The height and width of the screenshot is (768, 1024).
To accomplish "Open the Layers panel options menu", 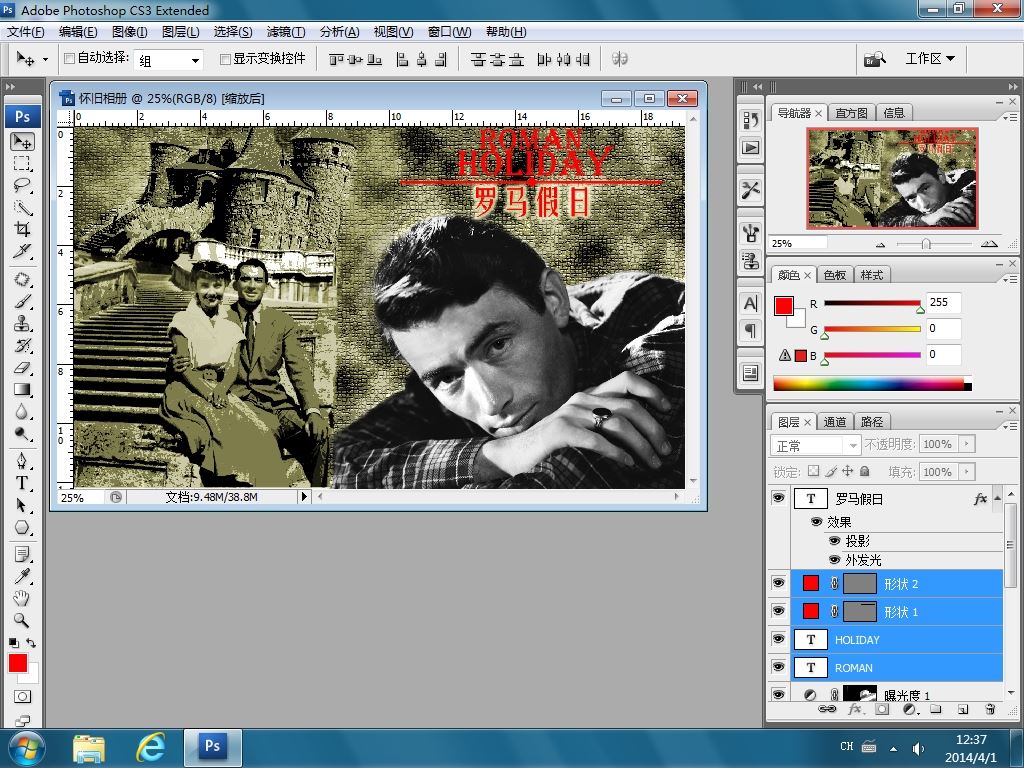I will click(1010, 426).
